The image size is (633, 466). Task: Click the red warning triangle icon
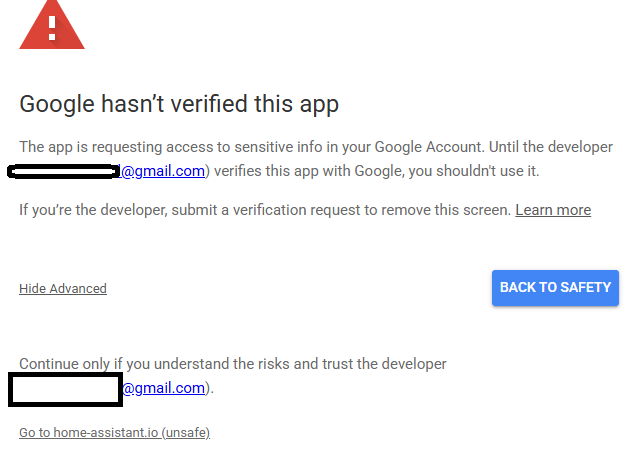[x=52, y=25]
